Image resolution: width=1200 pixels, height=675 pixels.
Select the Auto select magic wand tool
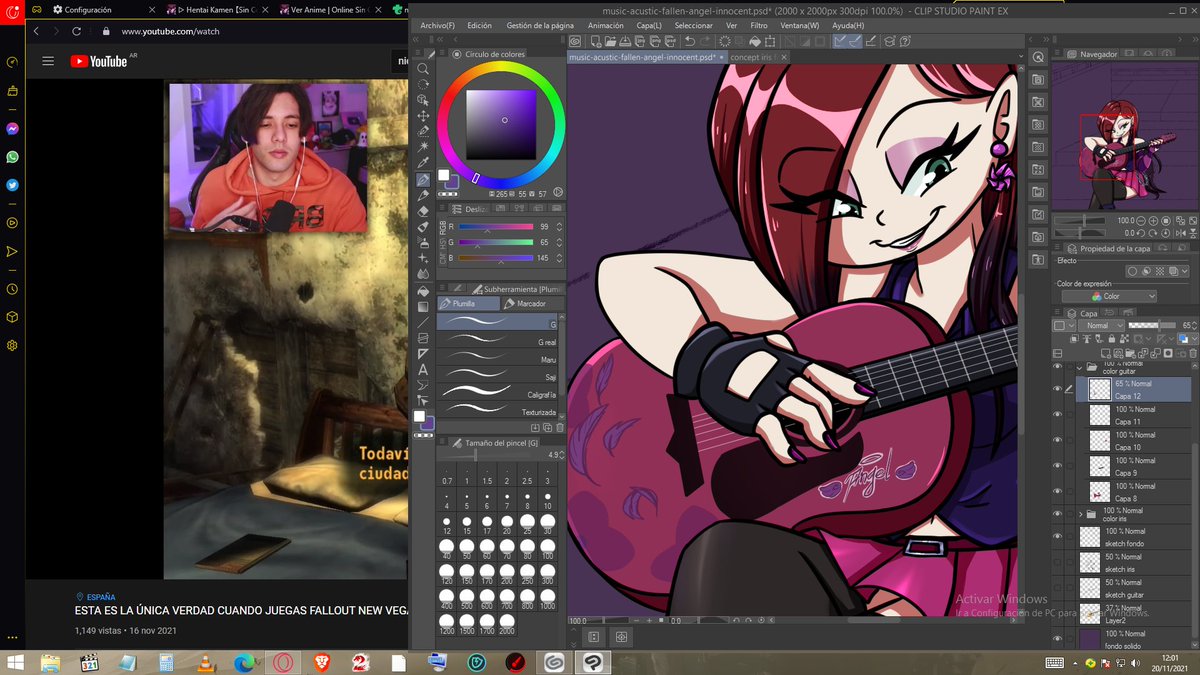click(x=424, y=147)
